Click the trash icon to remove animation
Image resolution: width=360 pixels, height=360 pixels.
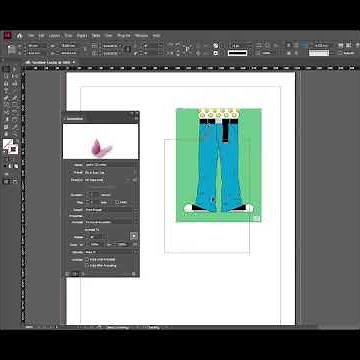(x=134, y=274)
